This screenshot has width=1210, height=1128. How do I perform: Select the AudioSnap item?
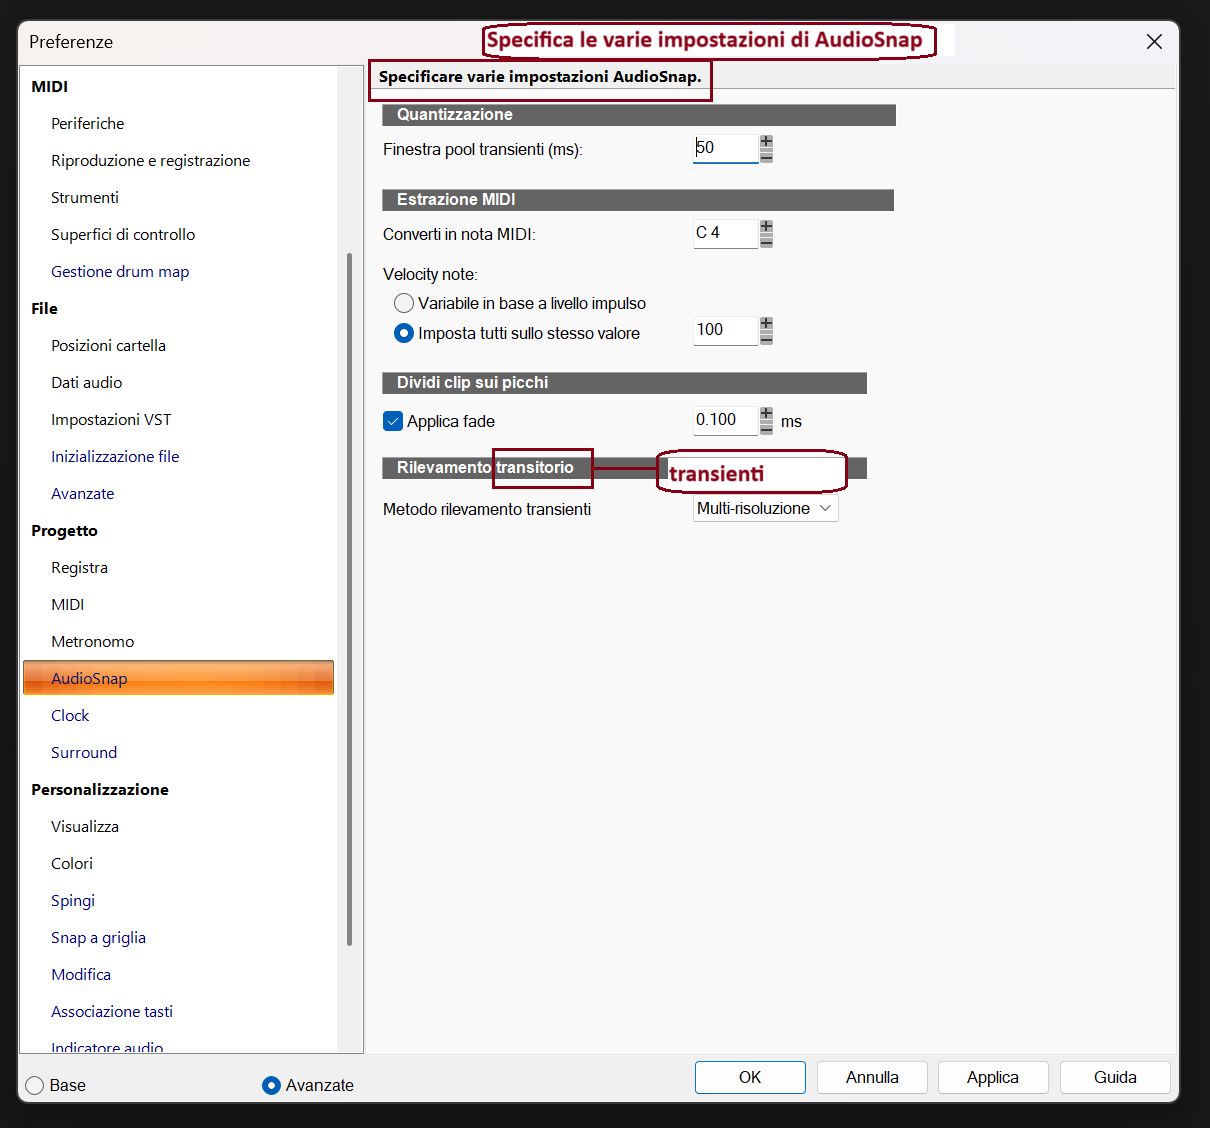tap(178, 678)
